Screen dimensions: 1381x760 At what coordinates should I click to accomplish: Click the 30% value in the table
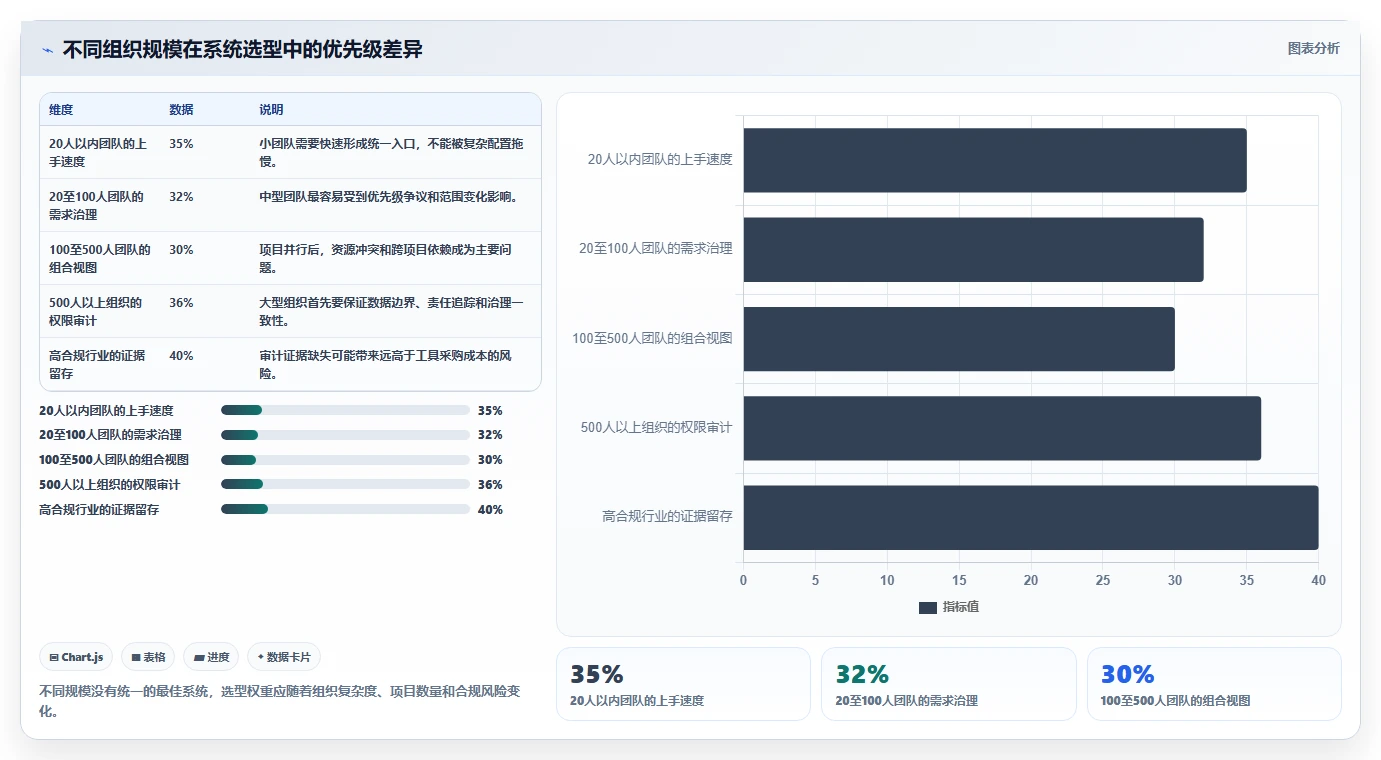click(181, 249)
